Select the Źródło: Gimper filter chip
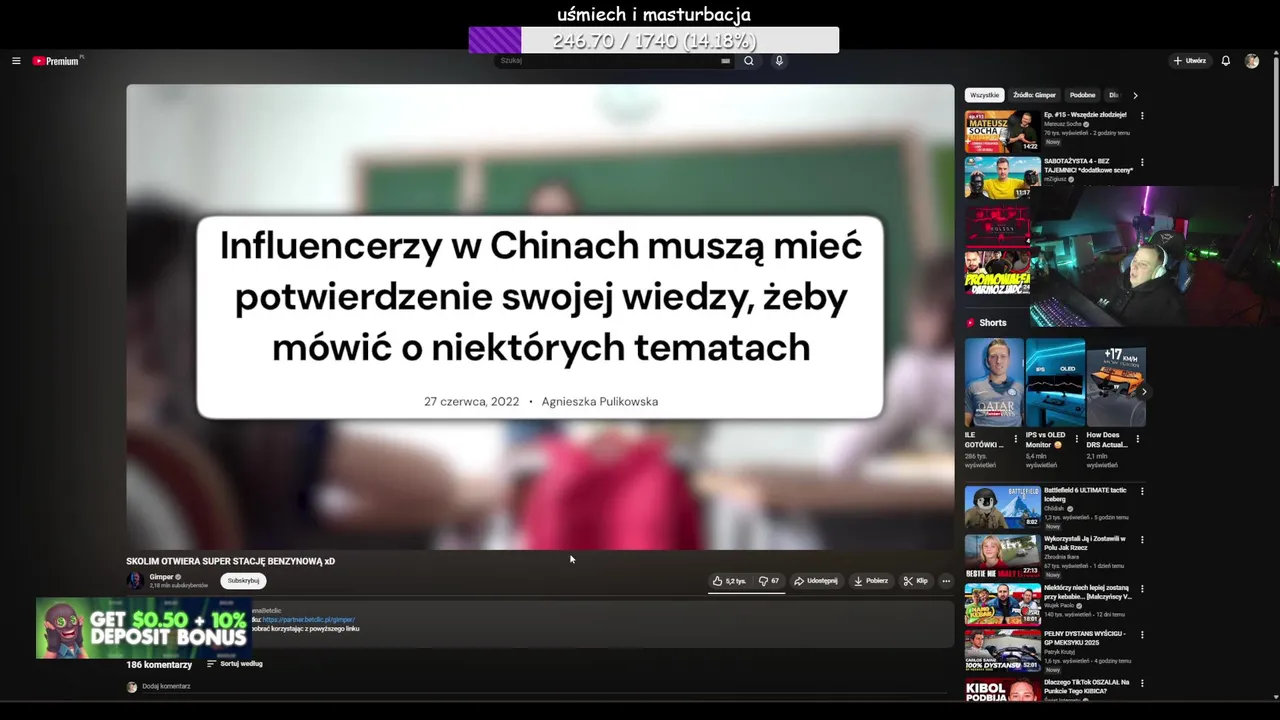This screenshot has width=1280, height=720. point(1034,95)
